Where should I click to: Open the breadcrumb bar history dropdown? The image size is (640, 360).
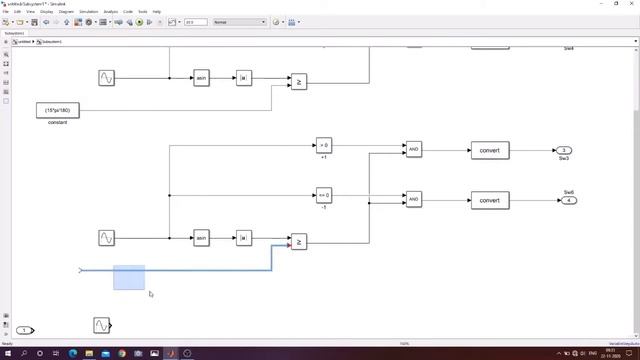(x=636, y=41)
